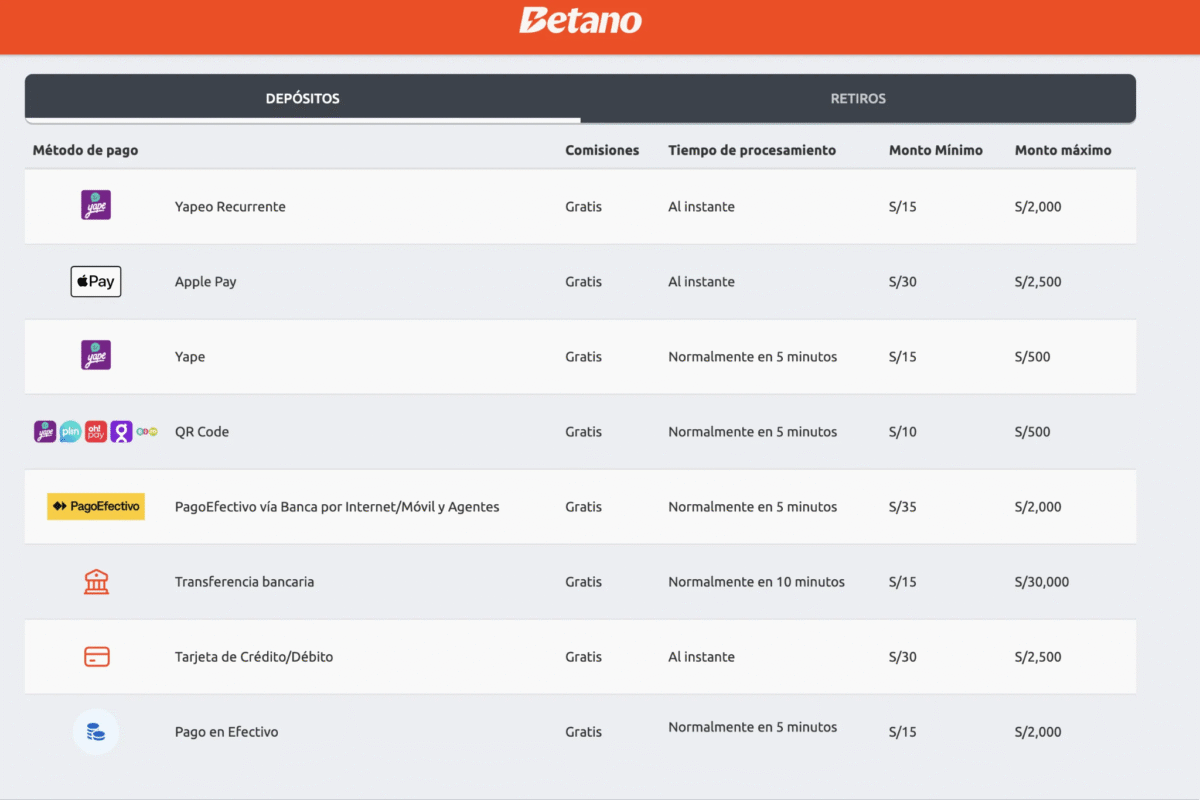Select PagoEfectivo vía Banca por Internet/Móvil y Agentes

pos(337,507)
